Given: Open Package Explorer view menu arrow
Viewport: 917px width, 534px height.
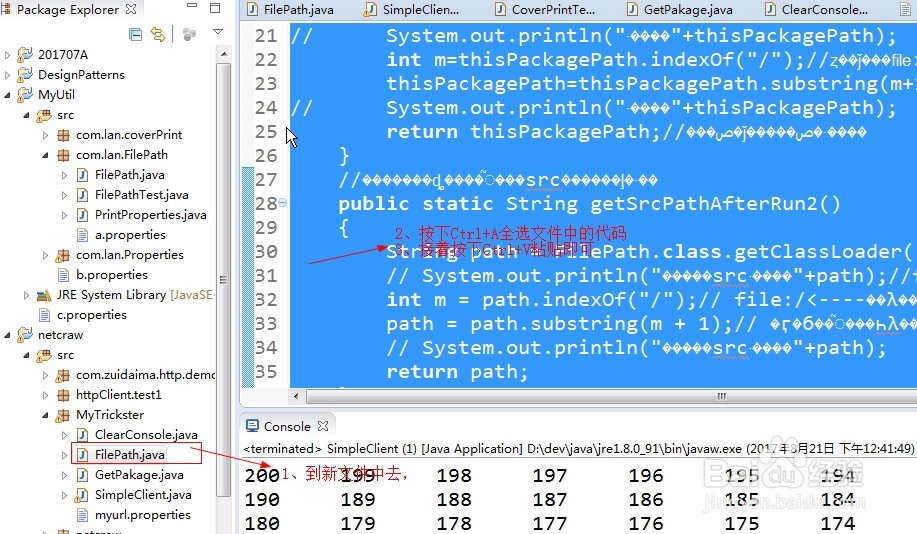Looking at the screenshot, I should [x=218, y=32].
